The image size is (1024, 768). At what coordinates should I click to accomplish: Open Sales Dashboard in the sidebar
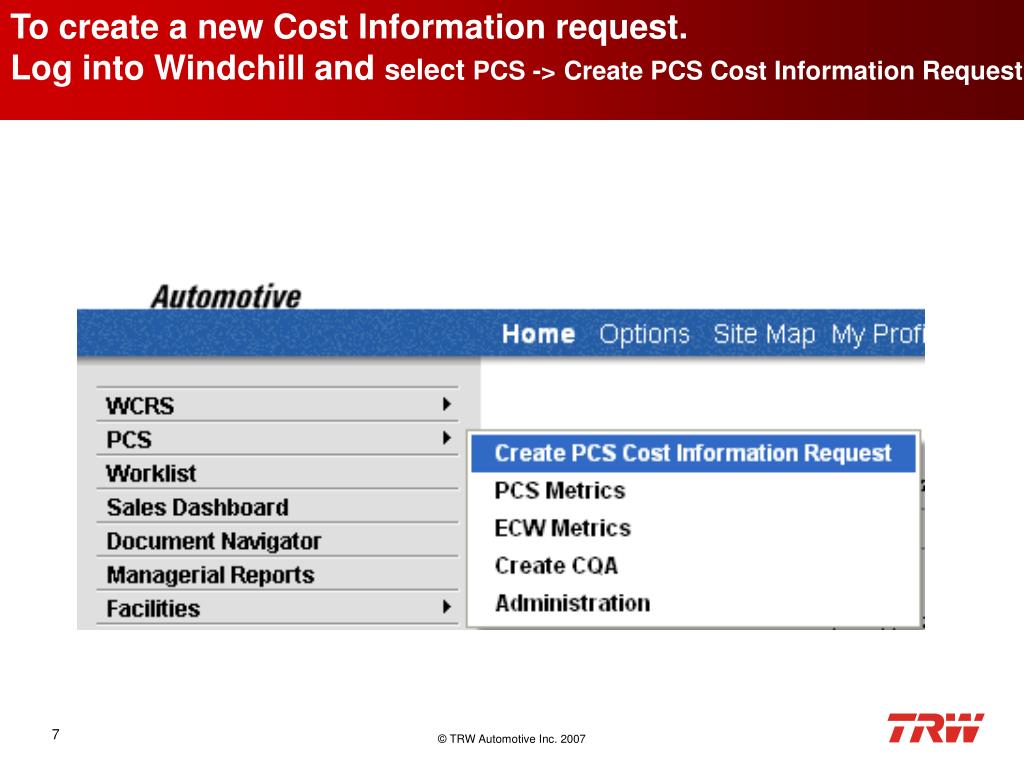tap(278, 507)
